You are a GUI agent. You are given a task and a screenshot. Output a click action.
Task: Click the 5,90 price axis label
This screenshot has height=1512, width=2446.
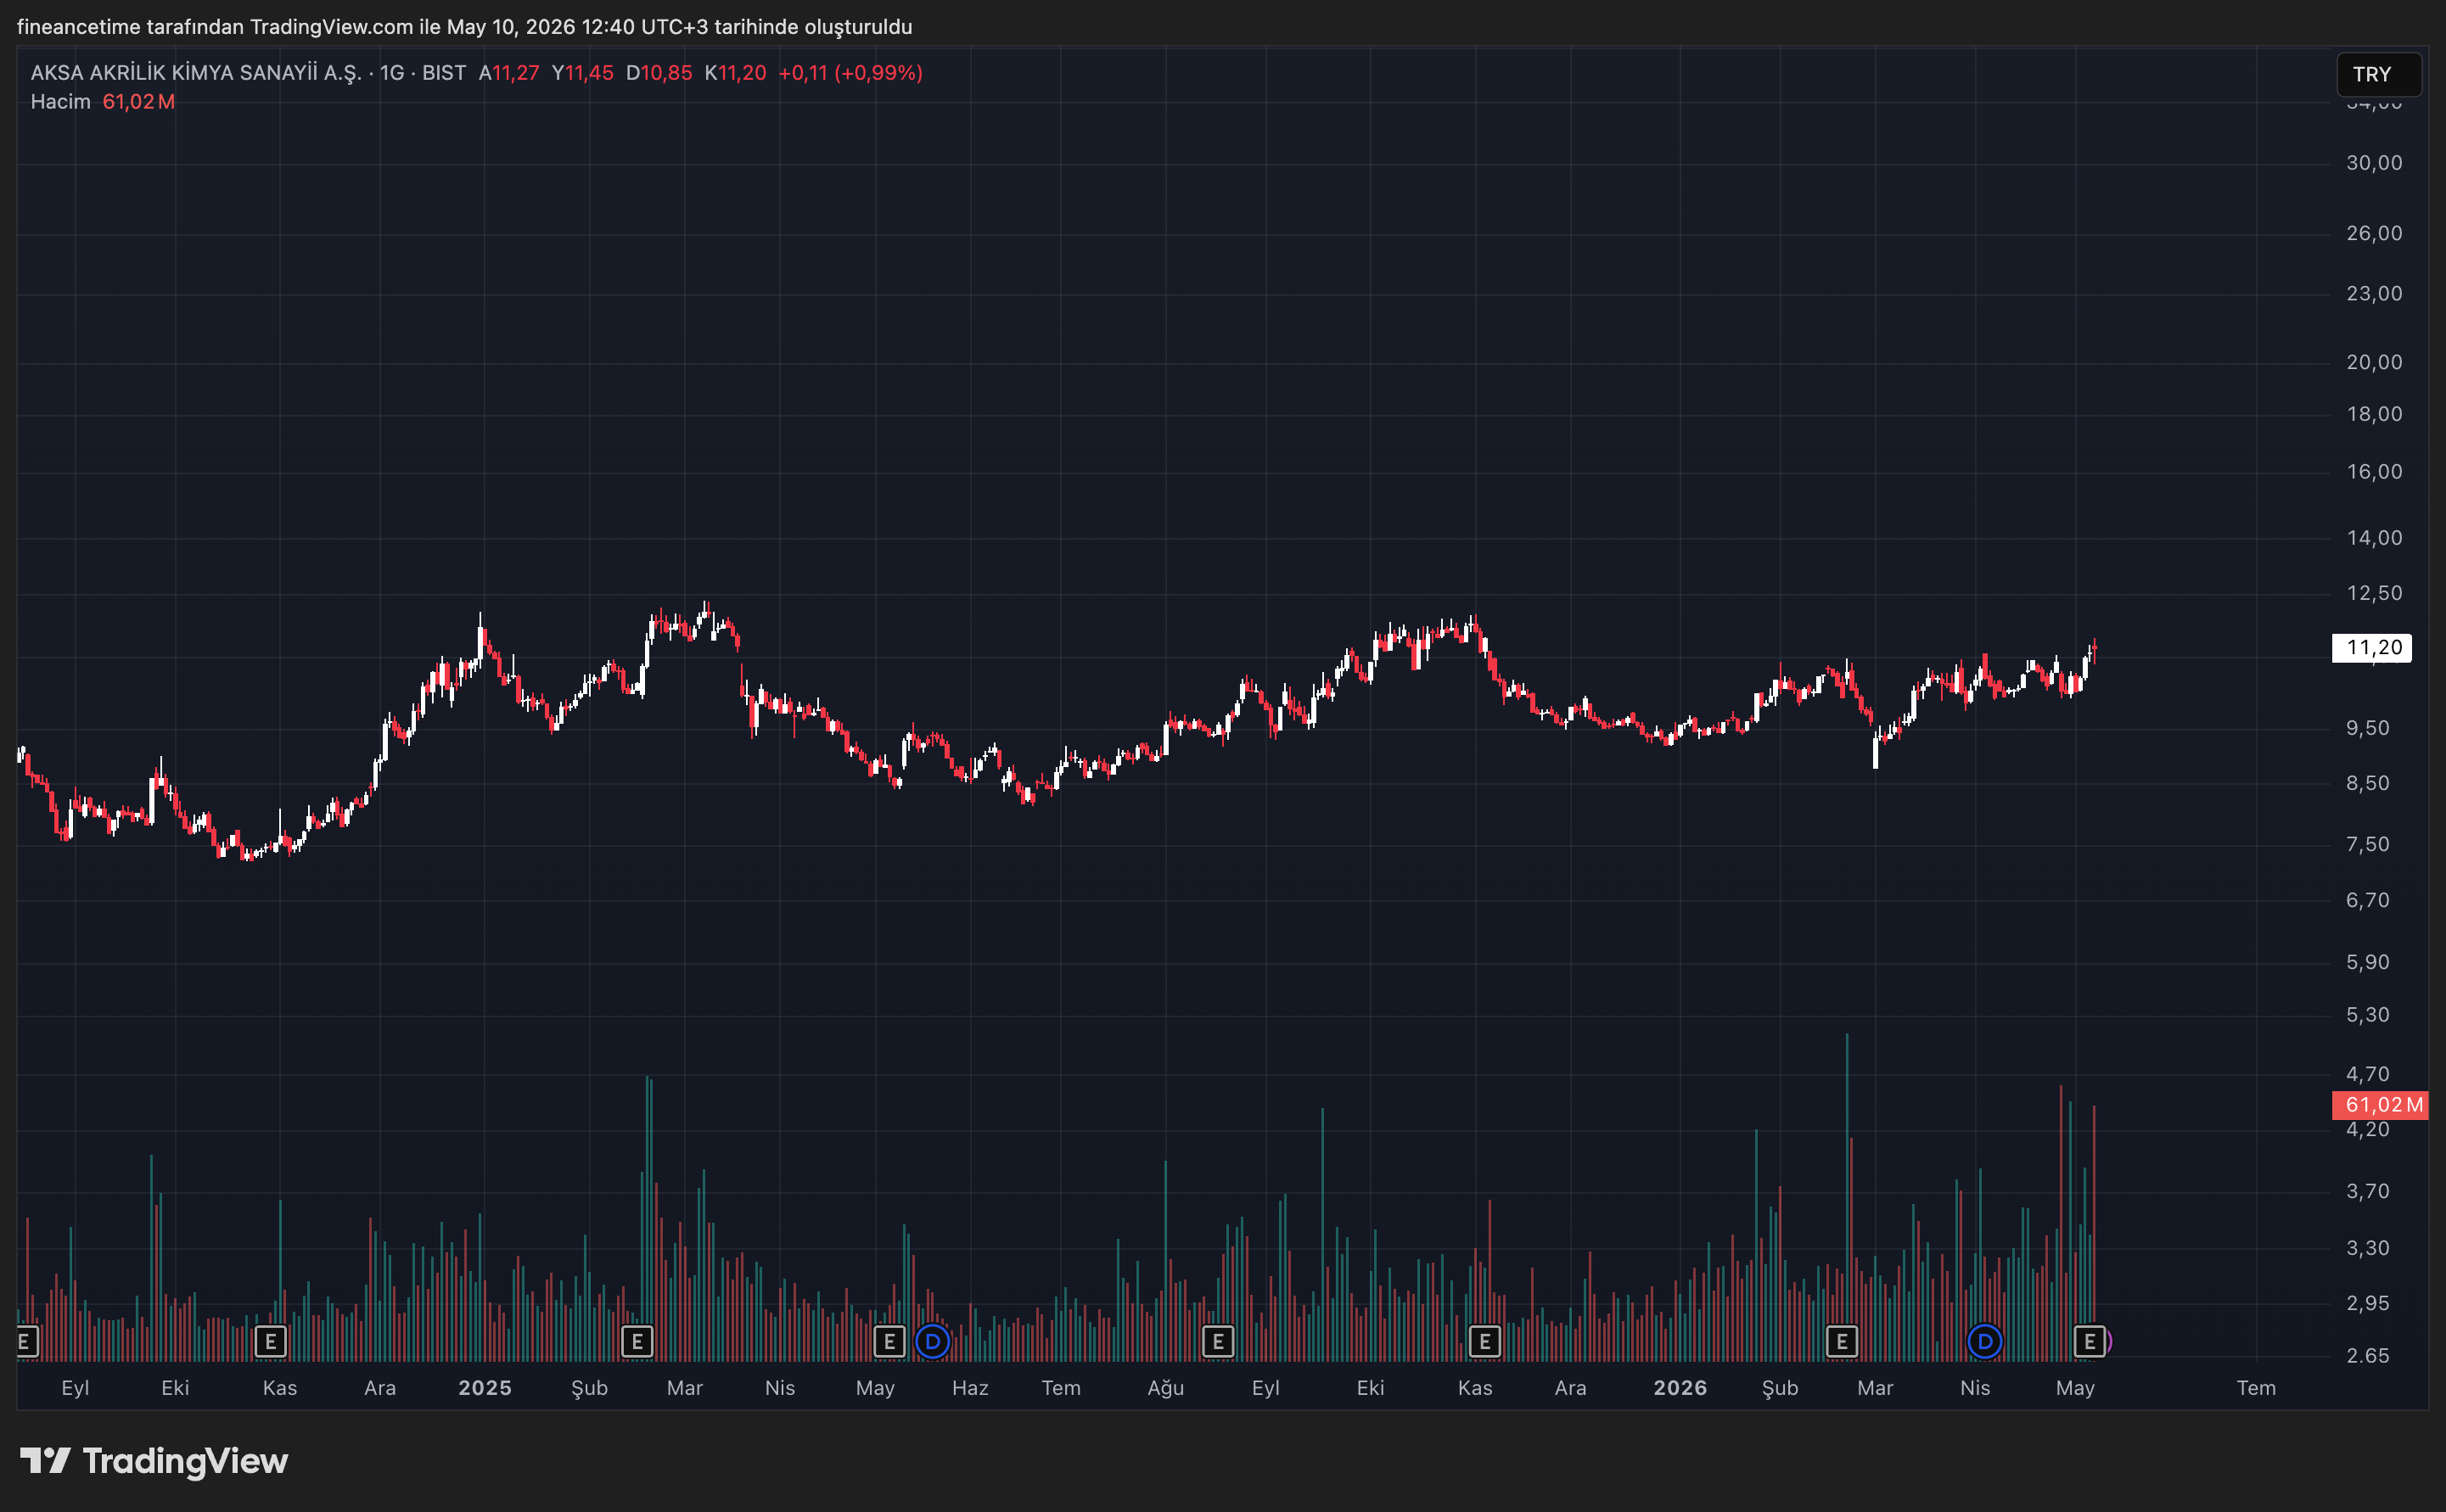point(2367,962)
